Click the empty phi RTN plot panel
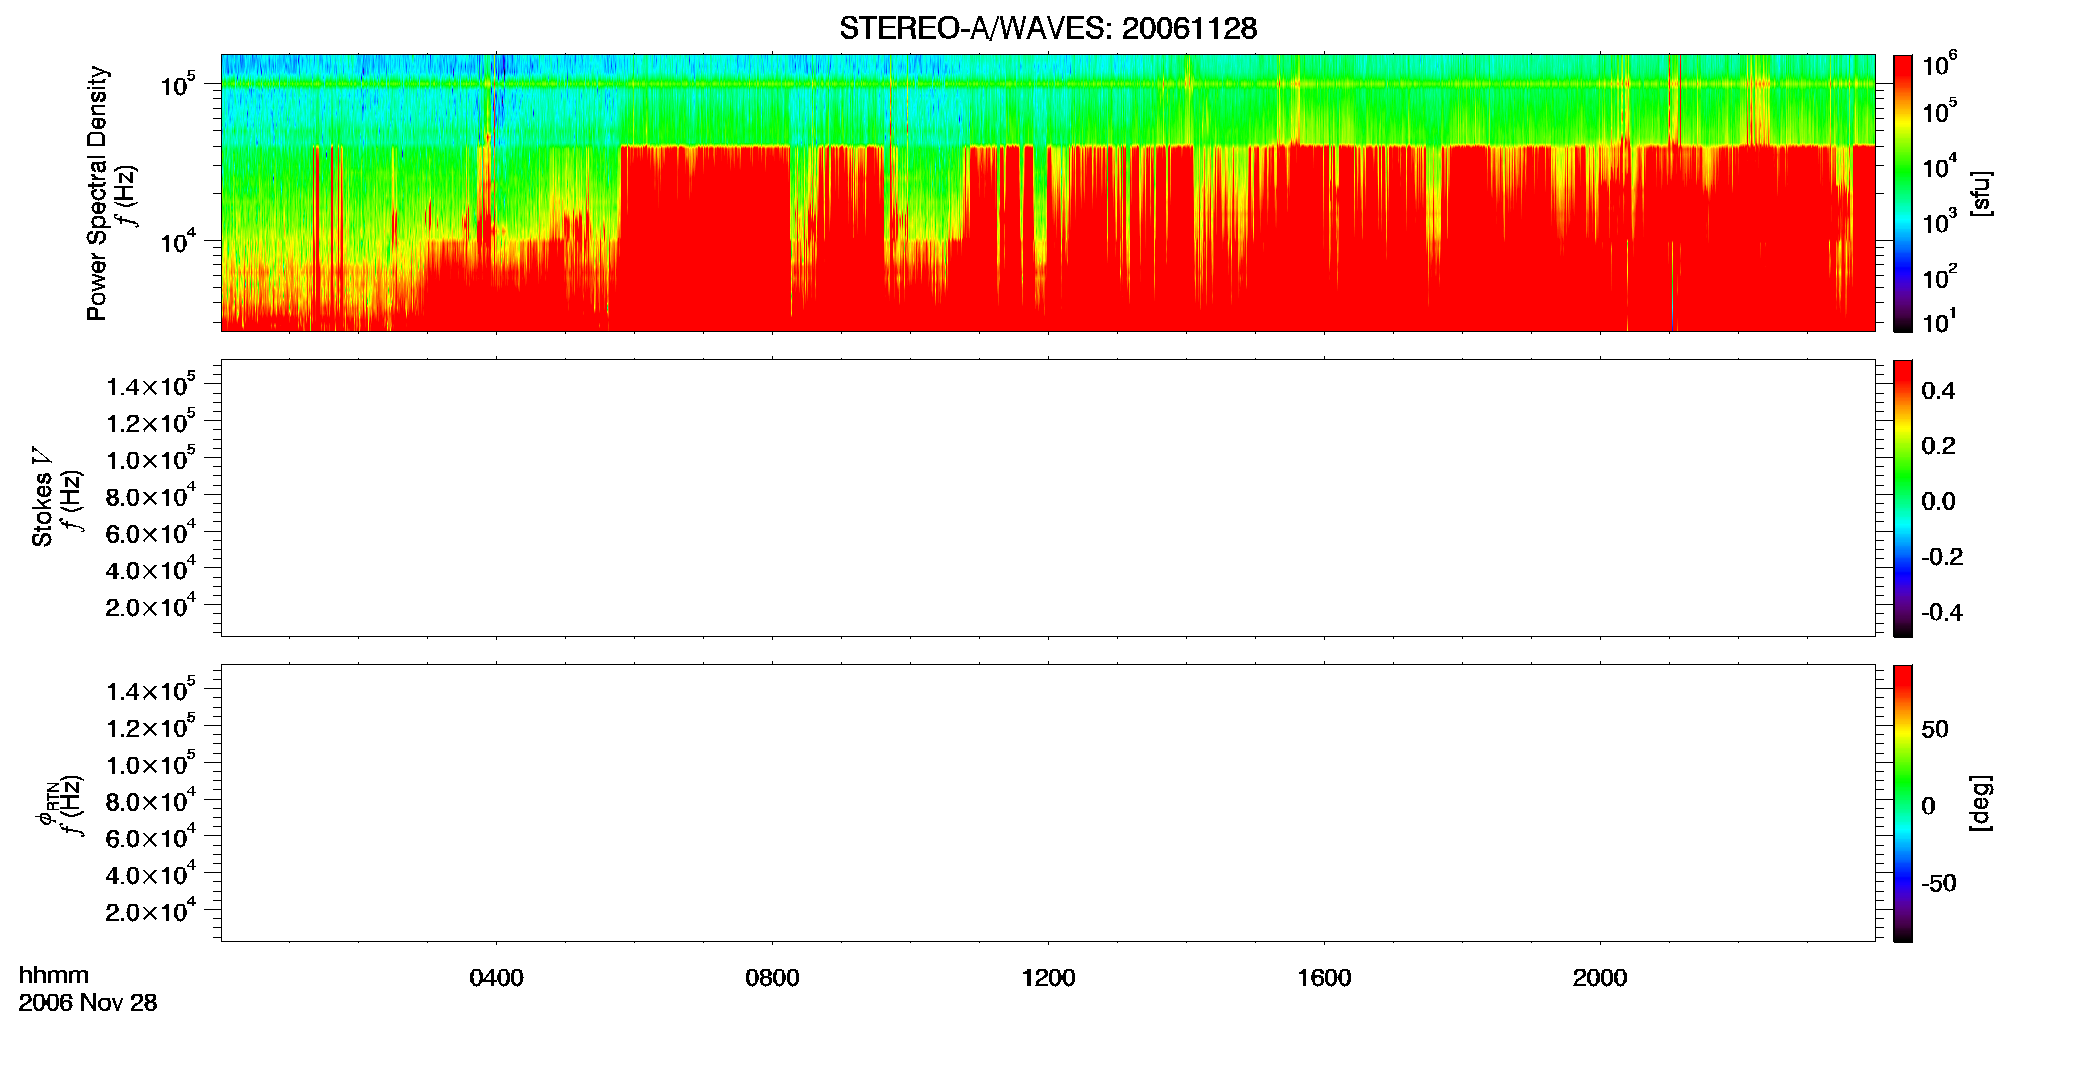 [1048, 802]
